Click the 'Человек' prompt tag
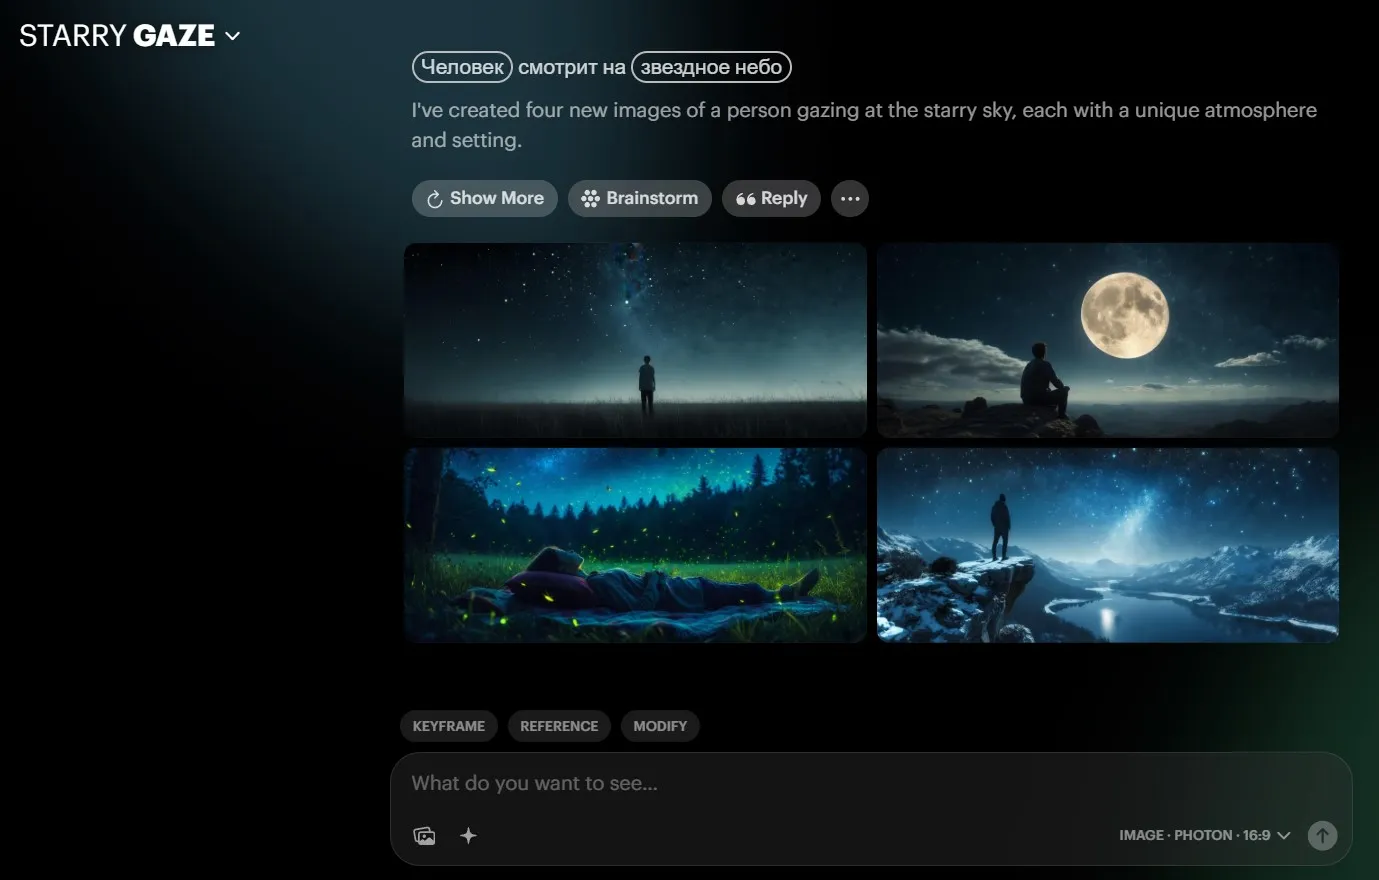Screen dimensions: 1379x880 click(462, 67)
